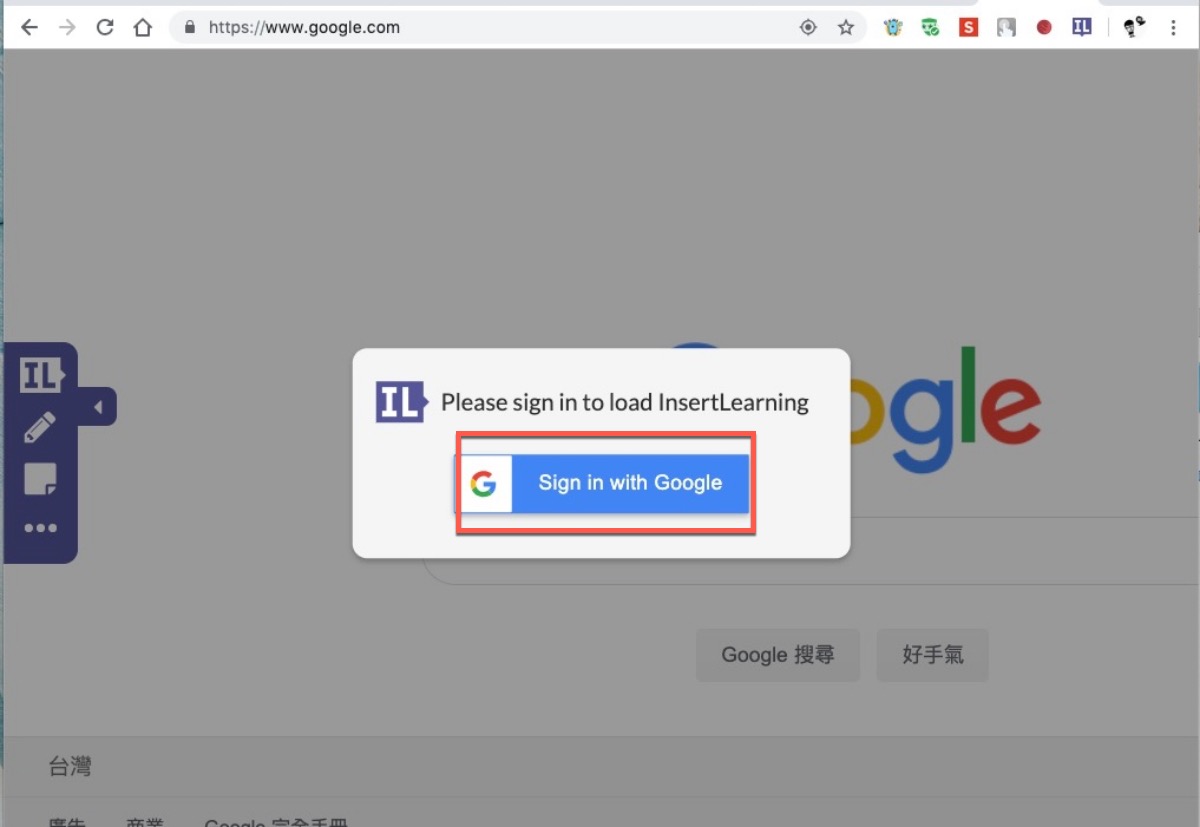Open the browser home page icon
Viewport: 1200px width, 827px height.
(x=143, y=28)
